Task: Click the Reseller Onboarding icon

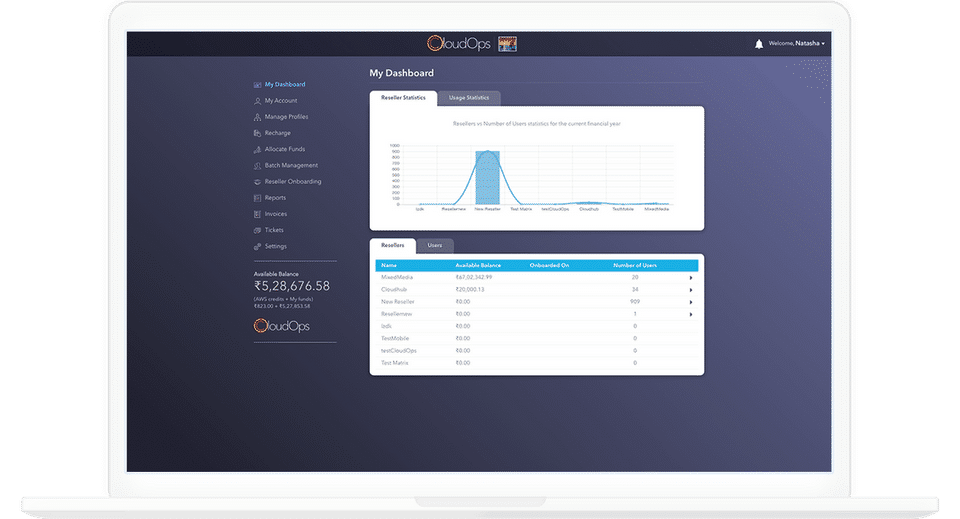Action: [257, 182]
